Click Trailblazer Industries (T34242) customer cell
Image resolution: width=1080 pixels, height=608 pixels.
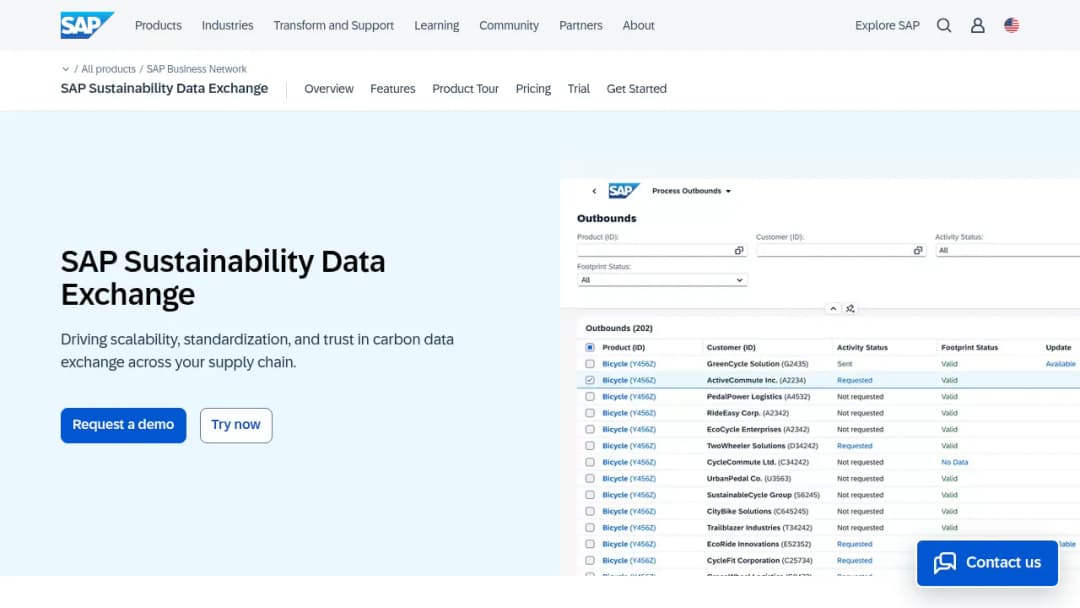759,528
